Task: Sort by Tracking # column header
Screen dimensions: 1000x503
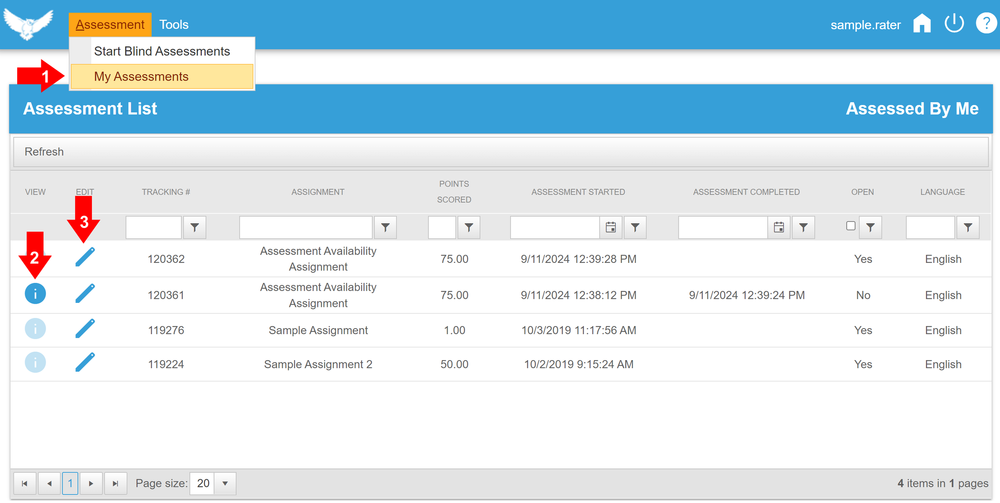Action: click(x=166, y=192)
